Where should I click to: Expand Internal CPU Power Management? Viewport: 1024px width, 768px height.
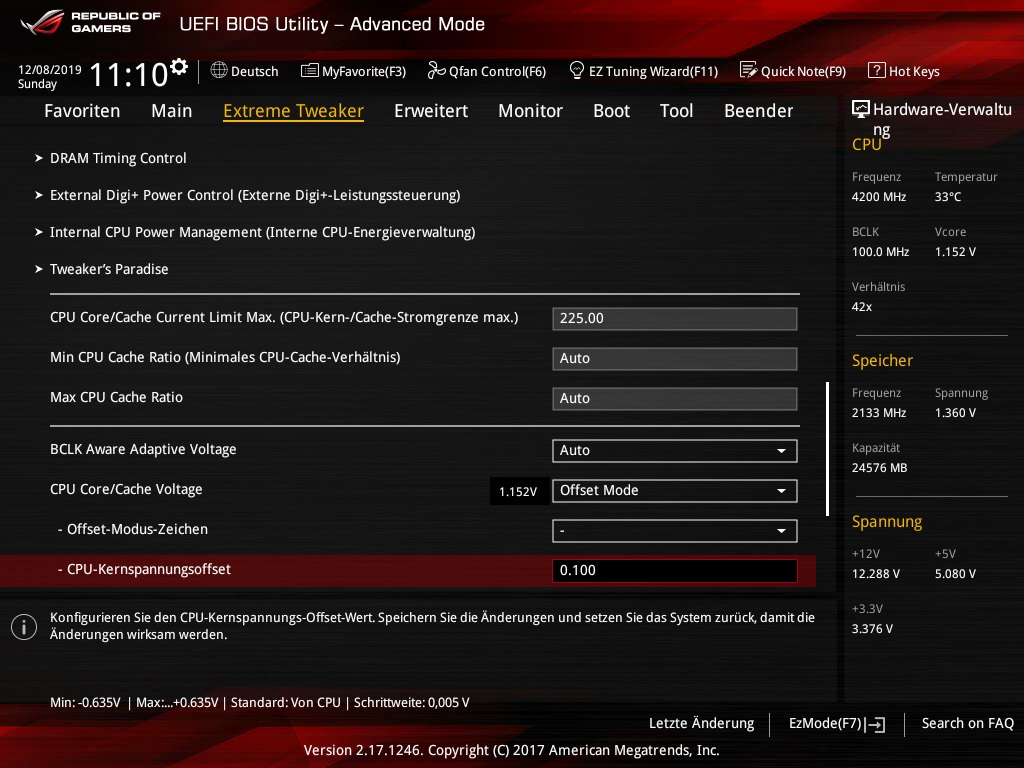[263, 232]
